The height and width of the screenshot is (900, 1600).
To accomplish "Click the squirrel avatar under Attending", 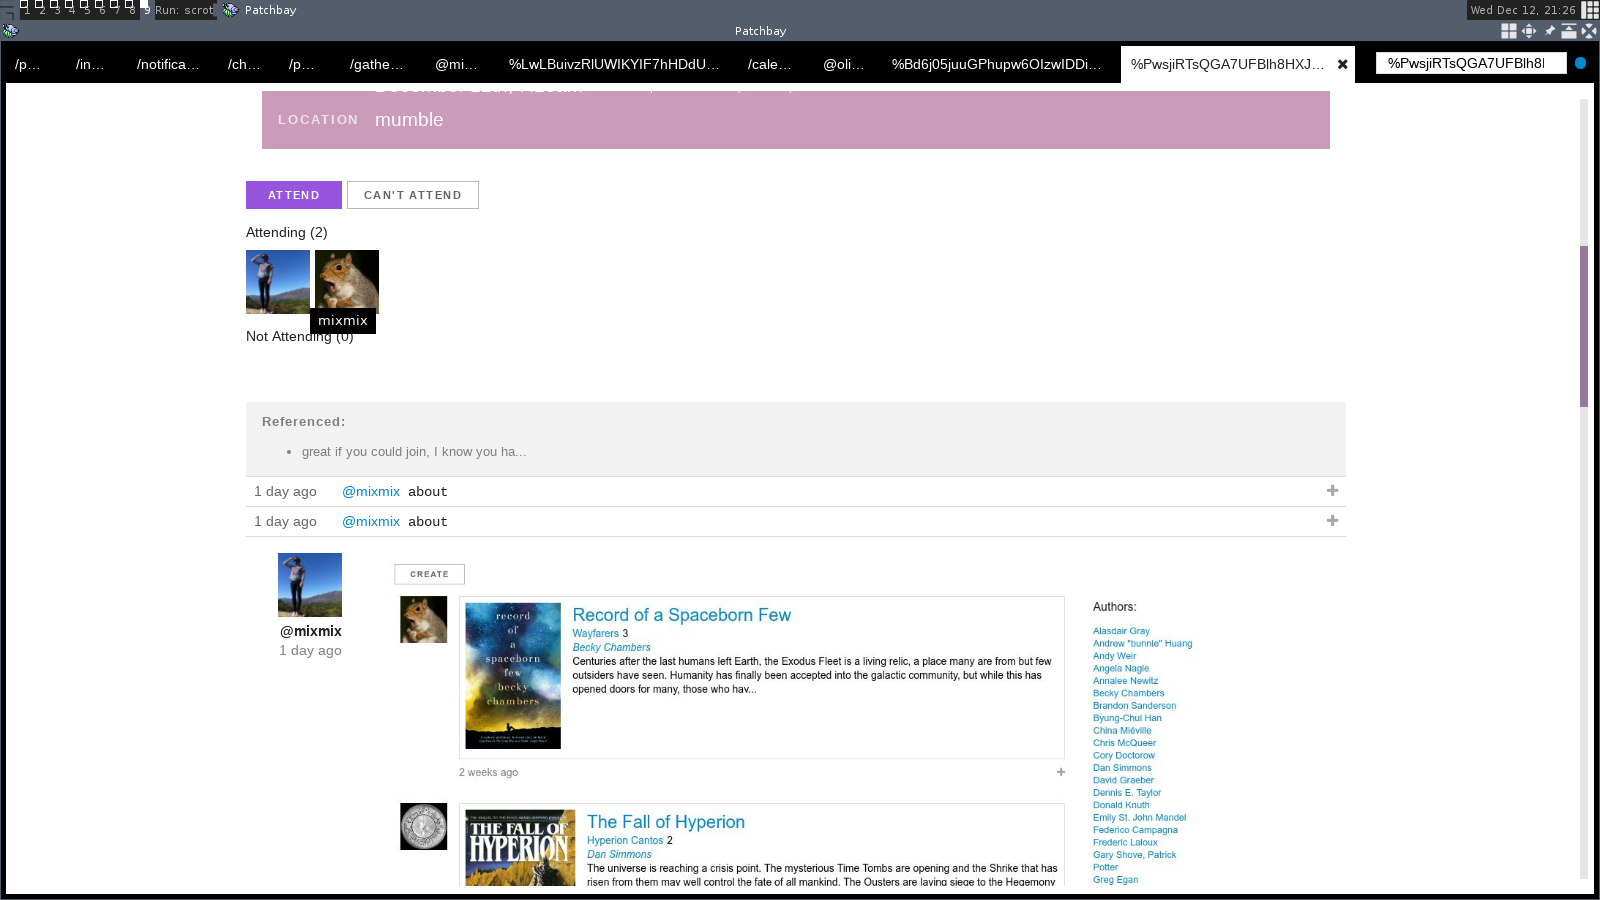I will (347, 282).
